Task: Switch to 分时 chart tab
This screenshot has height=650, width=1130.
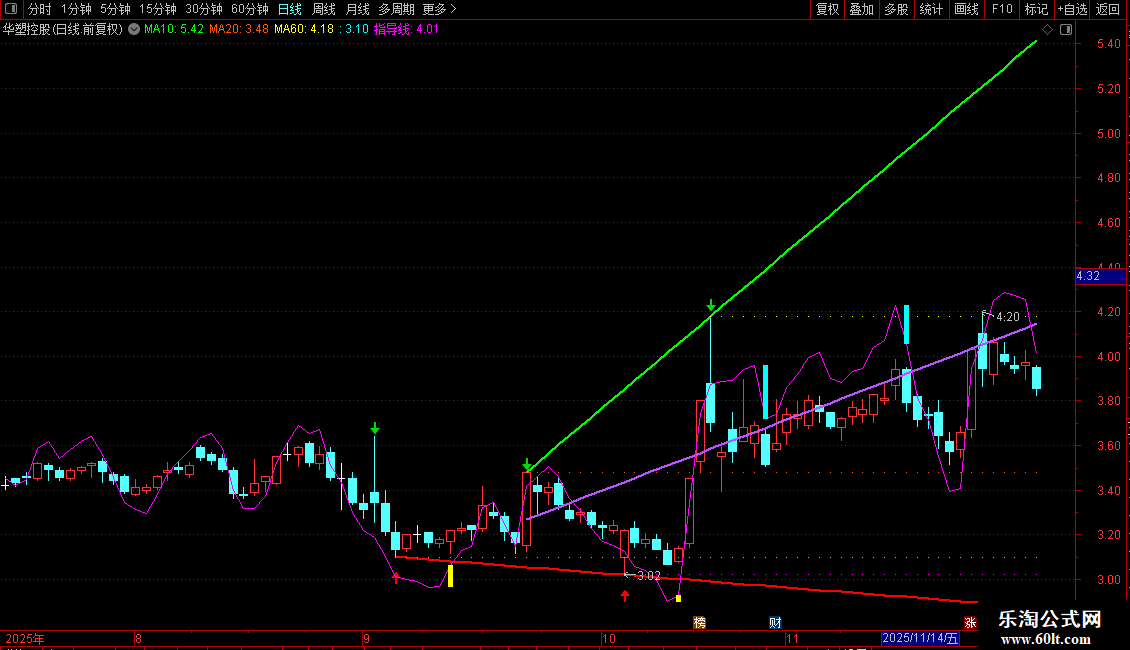Action: [x=40, y=9]
